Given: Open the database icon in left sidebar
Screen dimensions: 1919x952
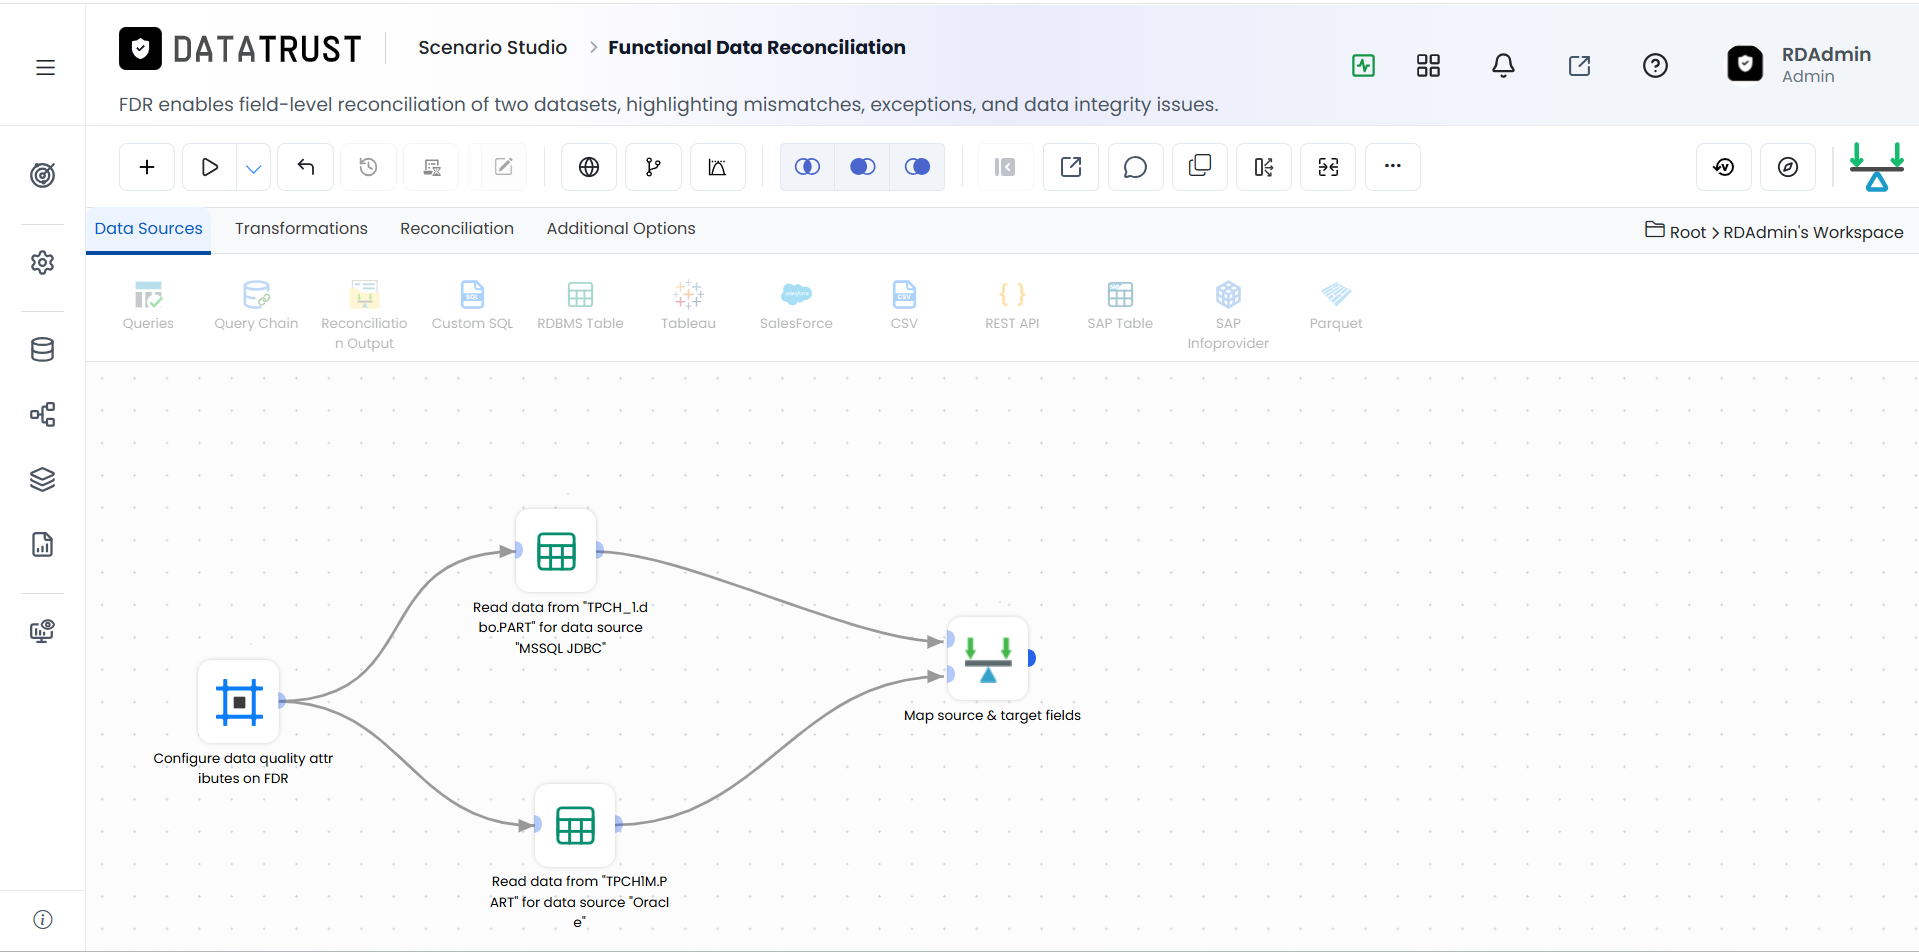Looking at the screenshot, I should [x=42, y=349].
